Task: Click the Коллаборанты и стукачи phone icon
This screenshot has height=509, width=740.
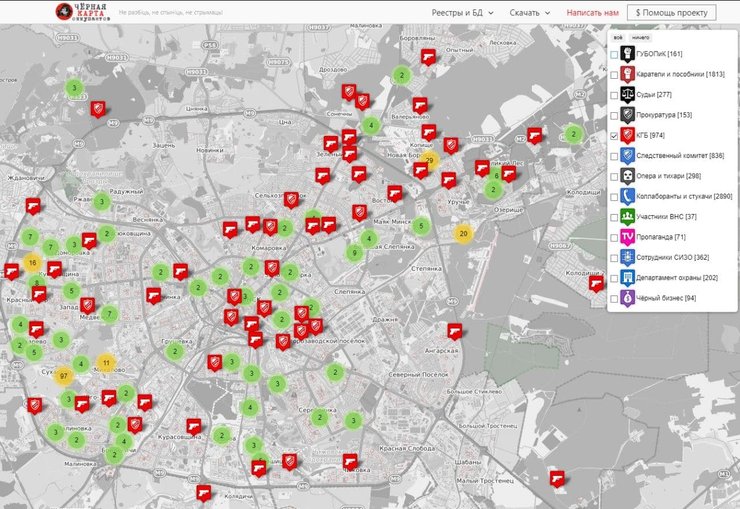Action: tap(627, 196)
